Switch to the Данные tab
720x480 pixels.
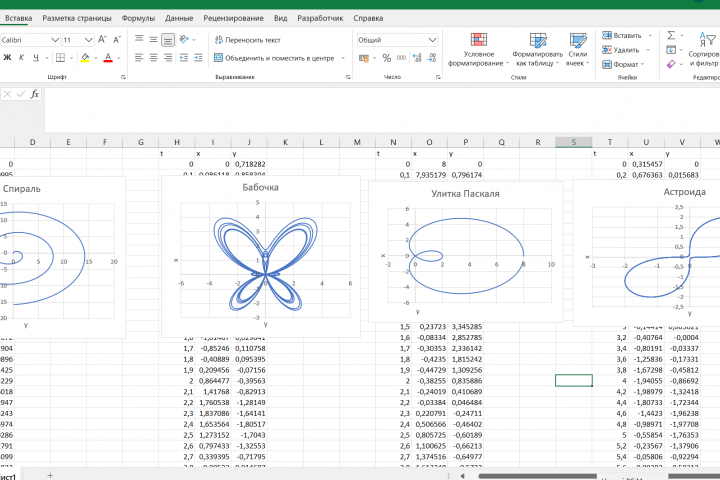(x=179, y=18)
